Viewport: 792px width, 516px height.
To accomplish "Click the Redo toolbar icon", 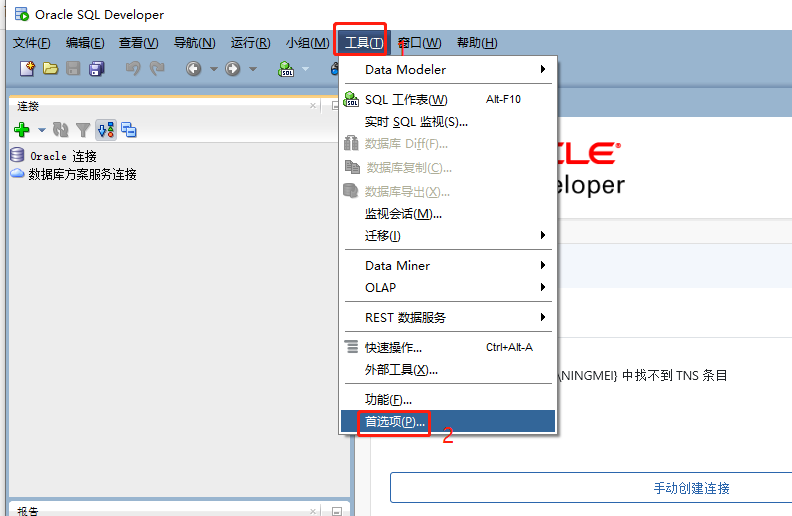I will [x=157, y=68].
